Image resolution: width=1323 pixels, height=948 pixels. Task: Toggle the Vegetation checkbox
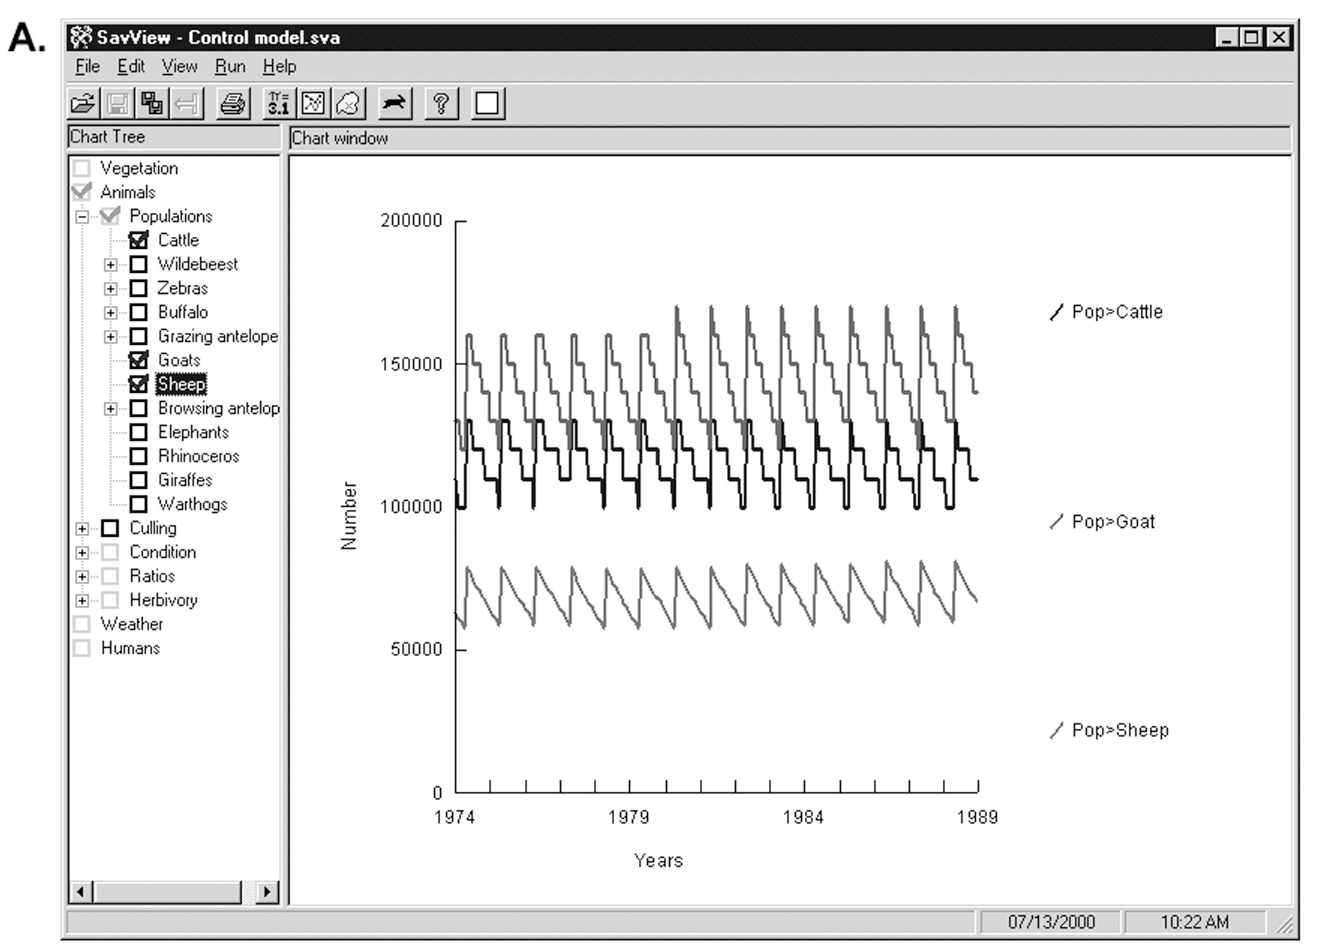pos(82,168)
